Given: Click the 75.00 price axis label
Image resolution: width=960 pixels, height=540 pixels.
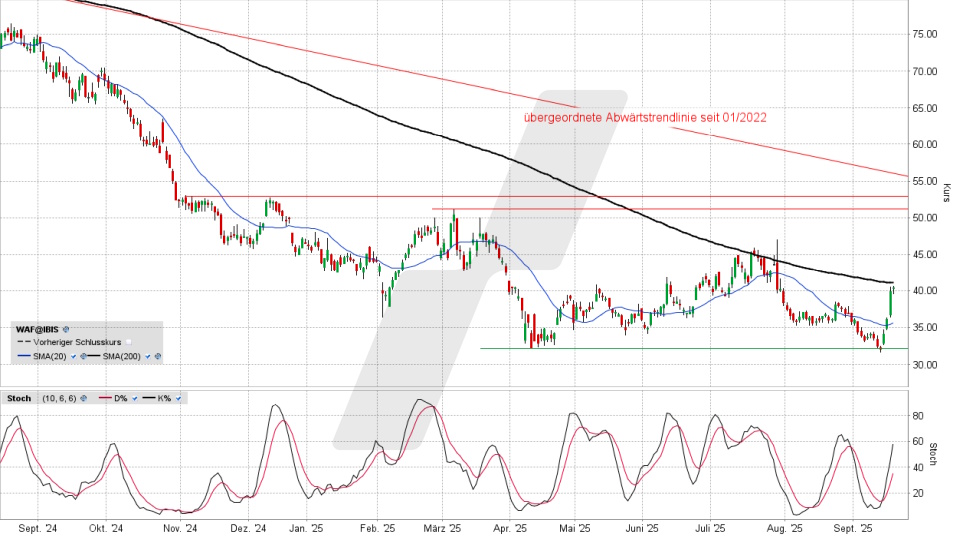Looking at the screenshot, I should (x=924, y=35).
